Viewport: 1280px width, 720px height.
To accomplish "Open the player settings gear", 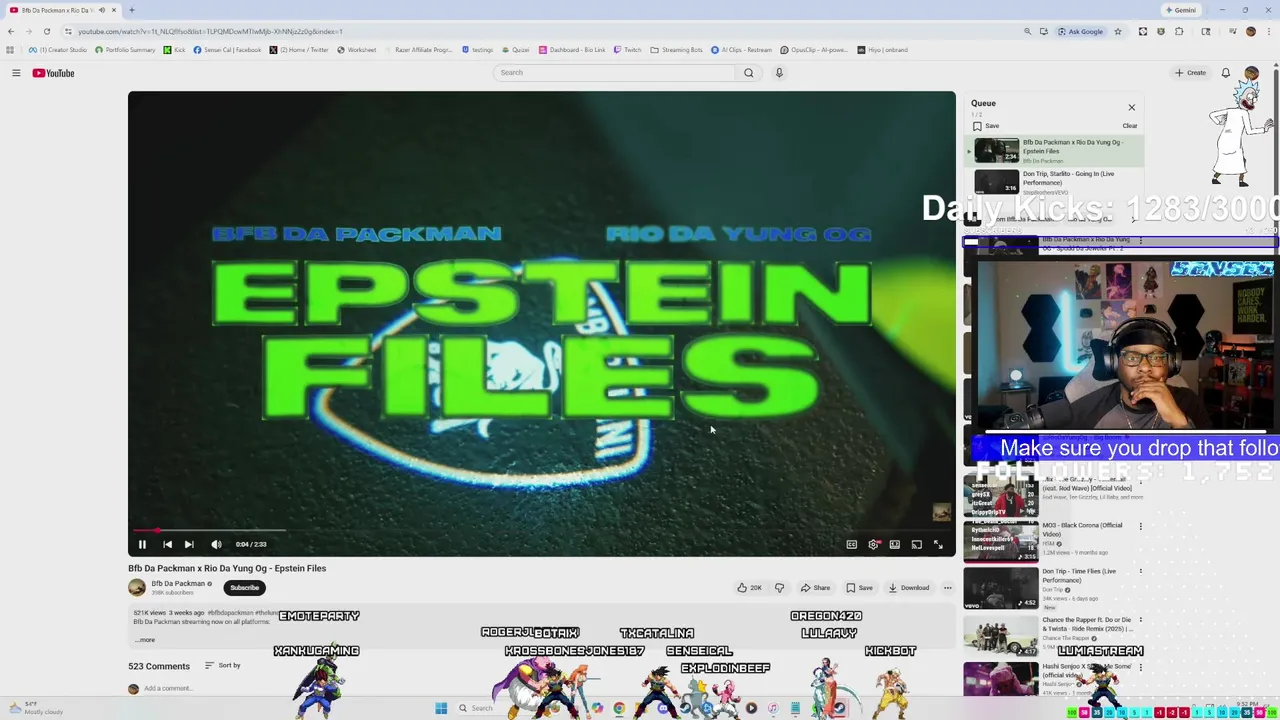I will 873,544.
